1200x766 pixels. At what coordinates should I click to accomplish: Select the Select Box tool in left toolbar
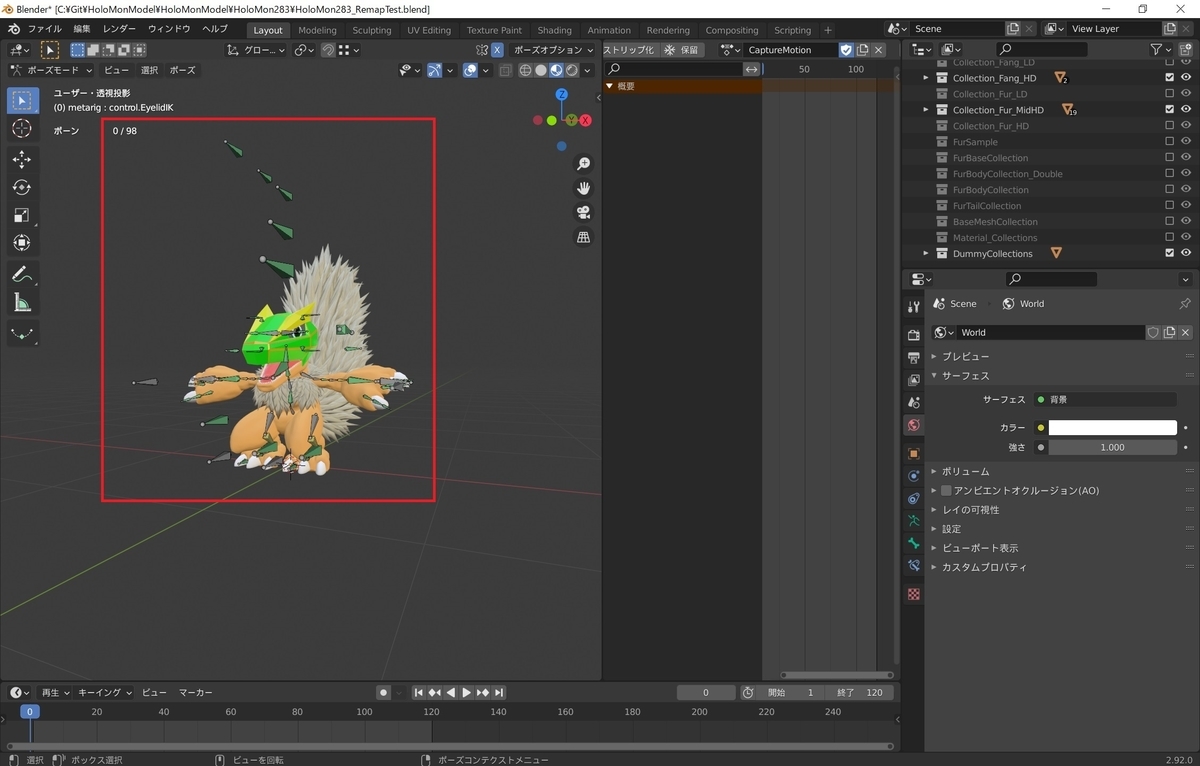click(x=23, y=100)
